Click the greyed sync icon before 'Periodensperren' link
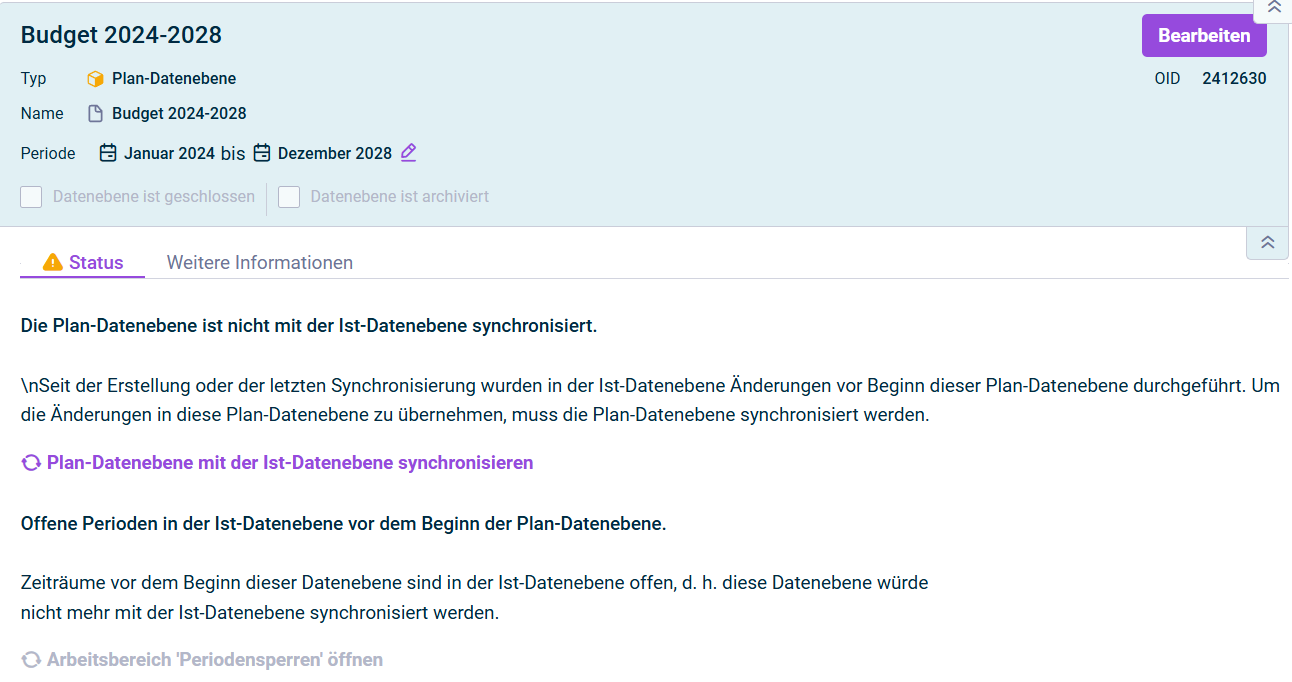The image size is (1292, 682). pos(31,660)
